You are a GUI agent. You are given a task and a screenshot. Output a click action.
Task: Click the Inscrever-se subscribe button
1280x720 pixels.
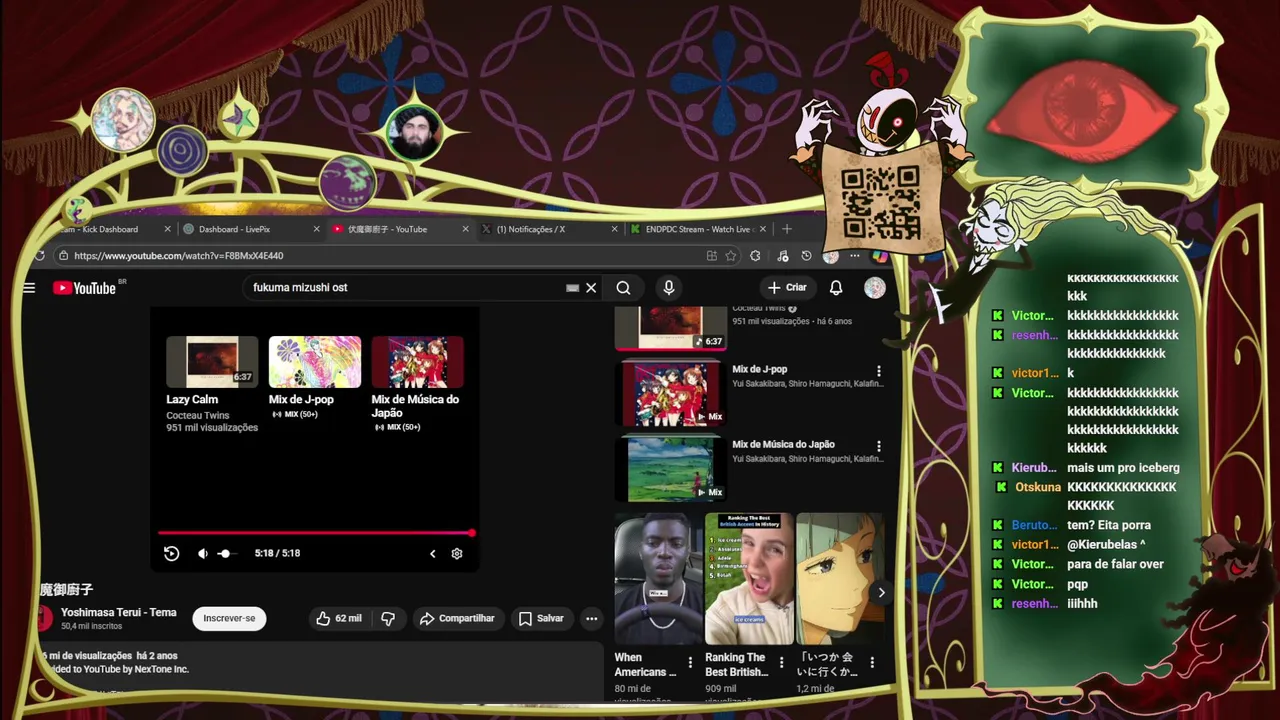[229, 618]
